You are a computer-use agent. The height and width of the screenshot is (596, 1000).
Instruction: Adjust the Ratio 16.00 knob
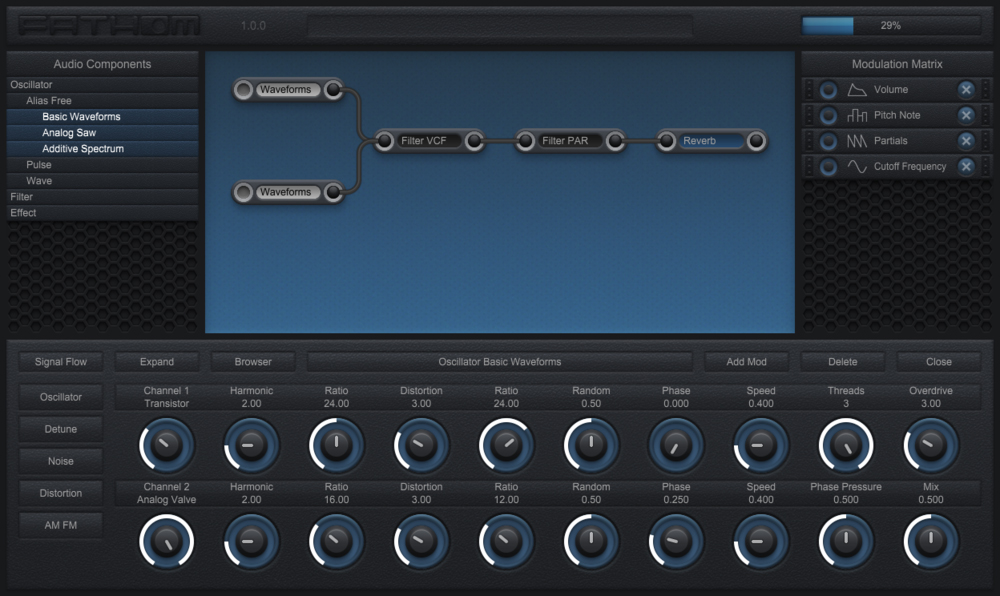(336, 541)
